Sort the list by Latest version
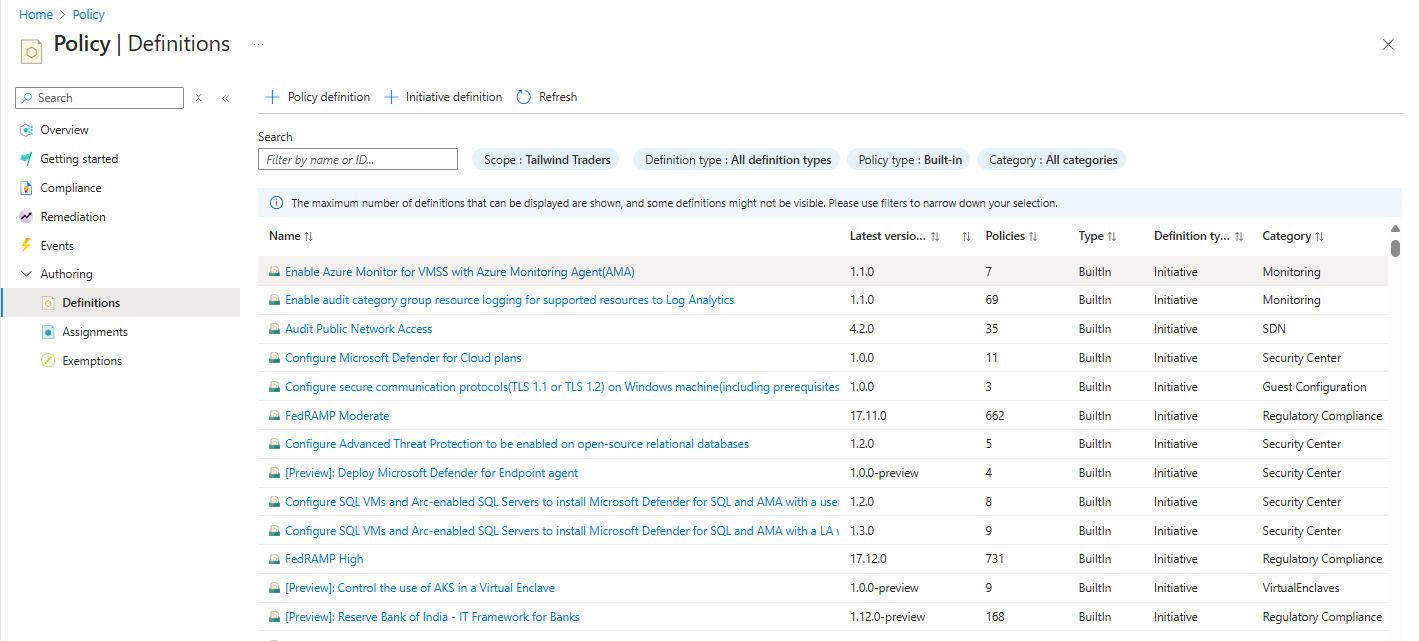This screenshot has height=641, width=1419. coord(933,235)
